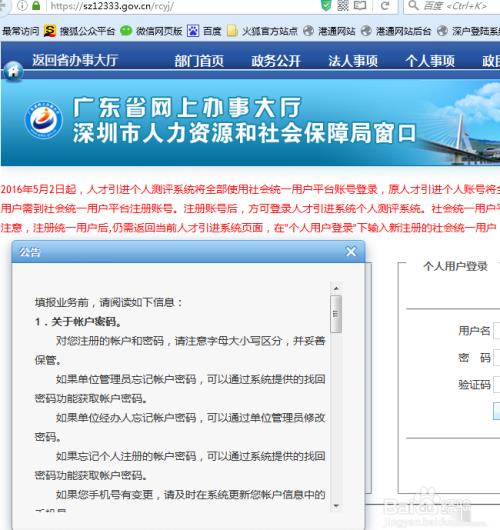Click the 验证码 label in the login form
500x530 pixels.
pyautogui.click(x=474, y=385)
